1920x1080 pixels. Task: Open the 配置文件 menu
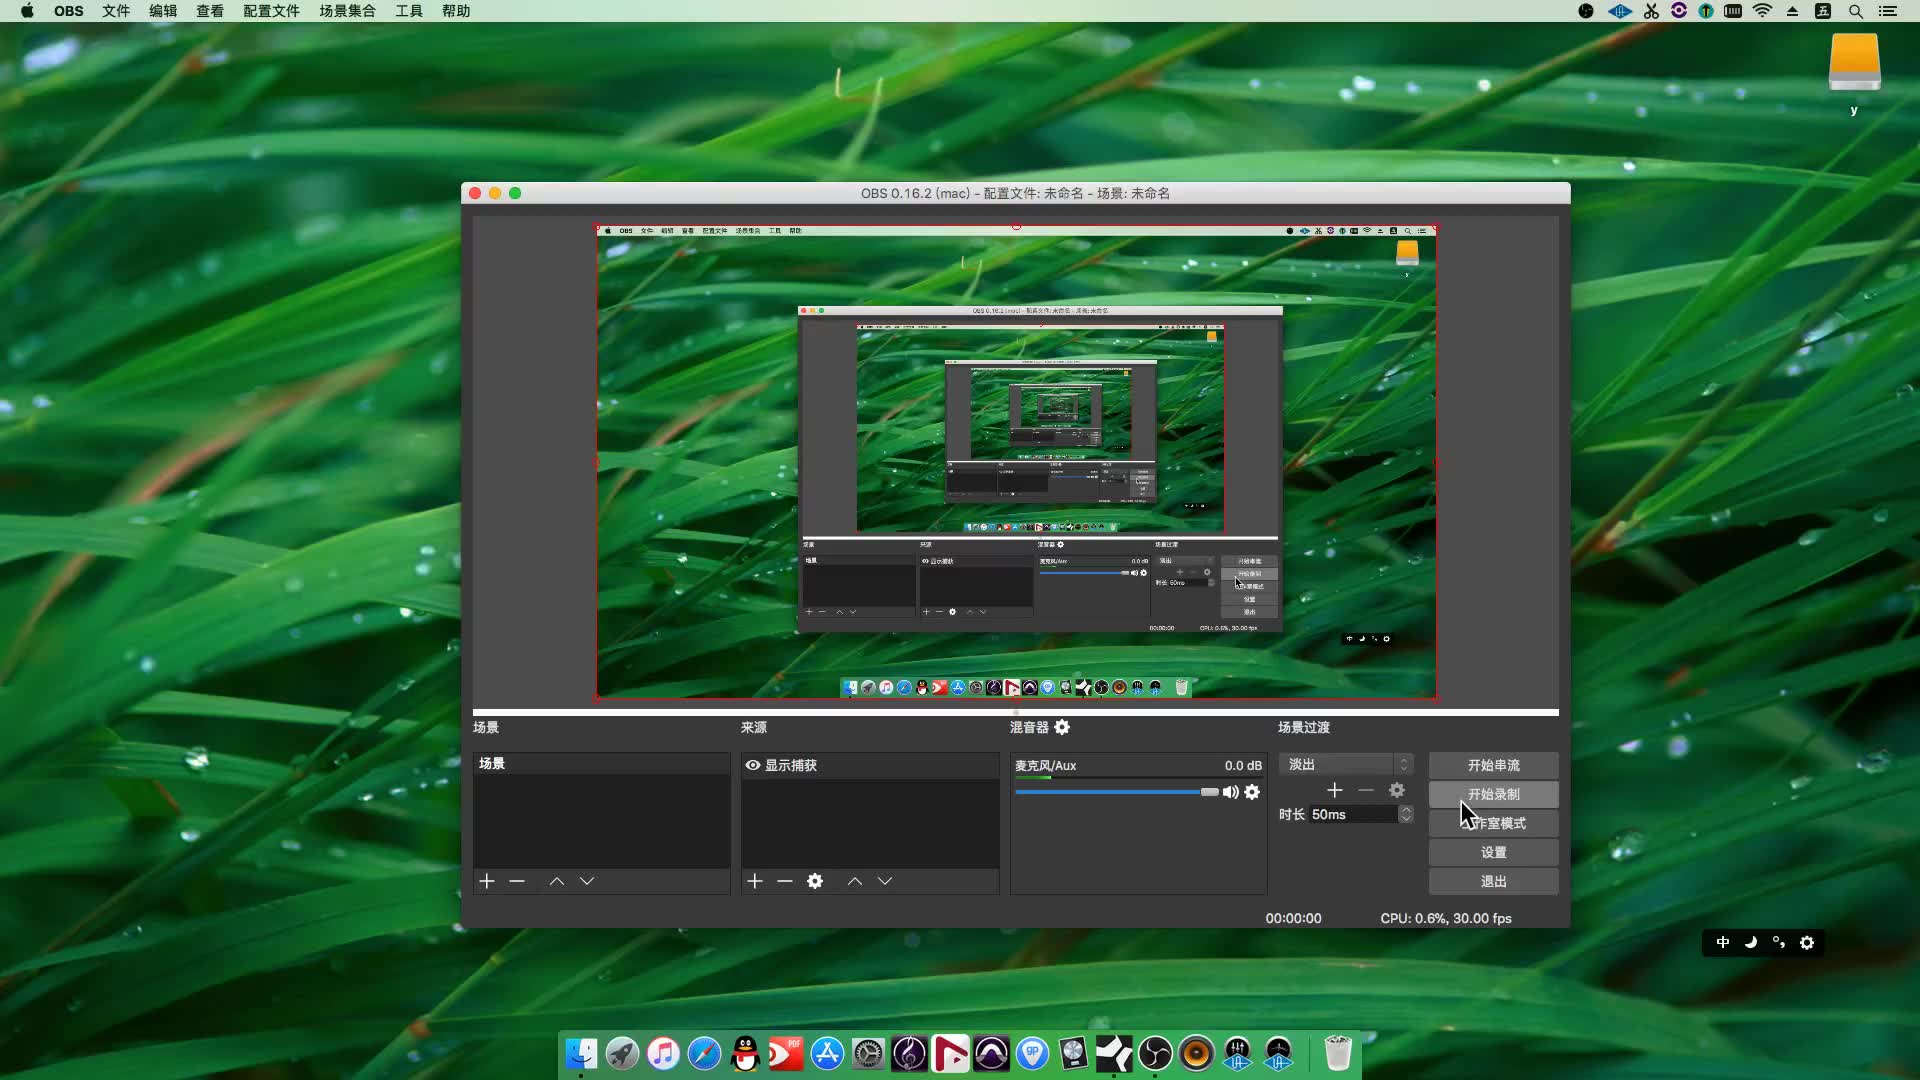click(271, 11)
